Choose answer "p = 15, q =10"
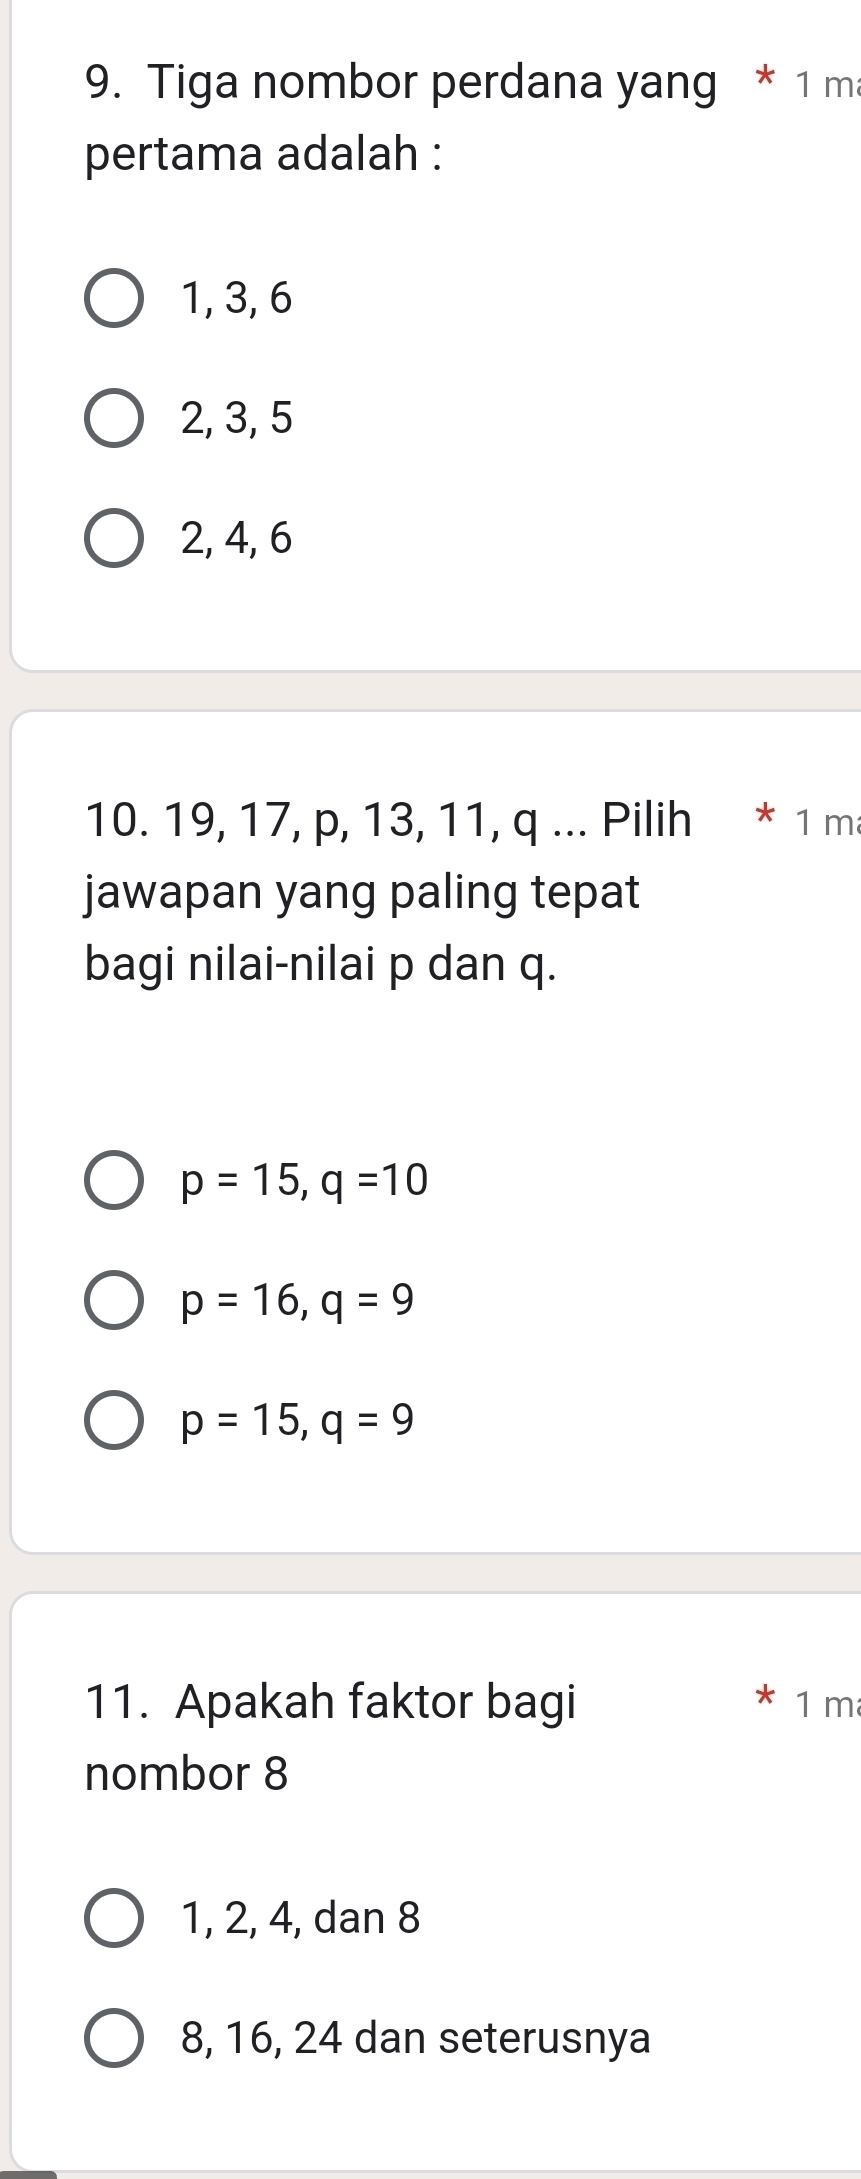Viewport: 861px width, 2179px height. (113, 1180)
